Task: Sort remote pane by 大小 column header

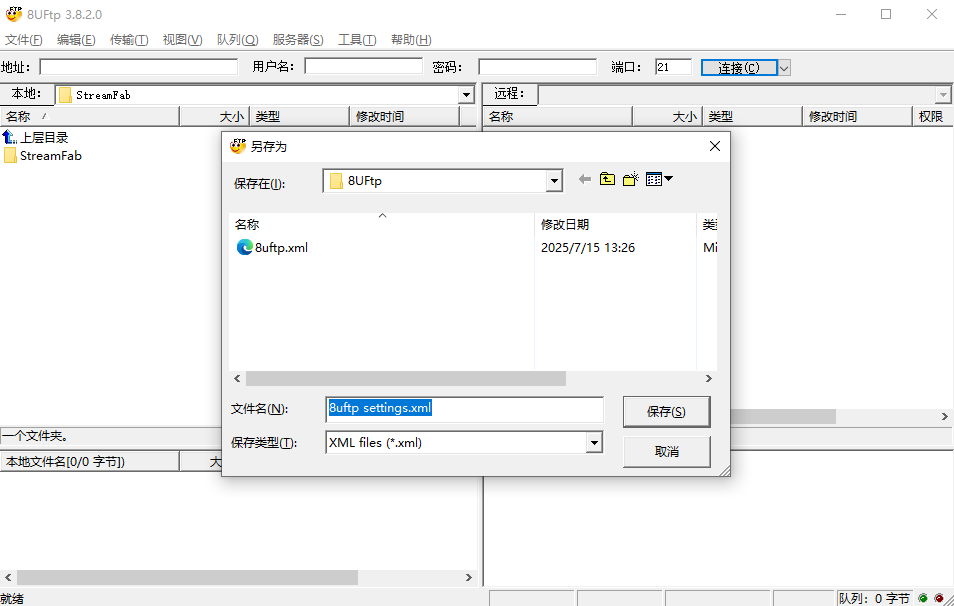Action: [668, 116]
